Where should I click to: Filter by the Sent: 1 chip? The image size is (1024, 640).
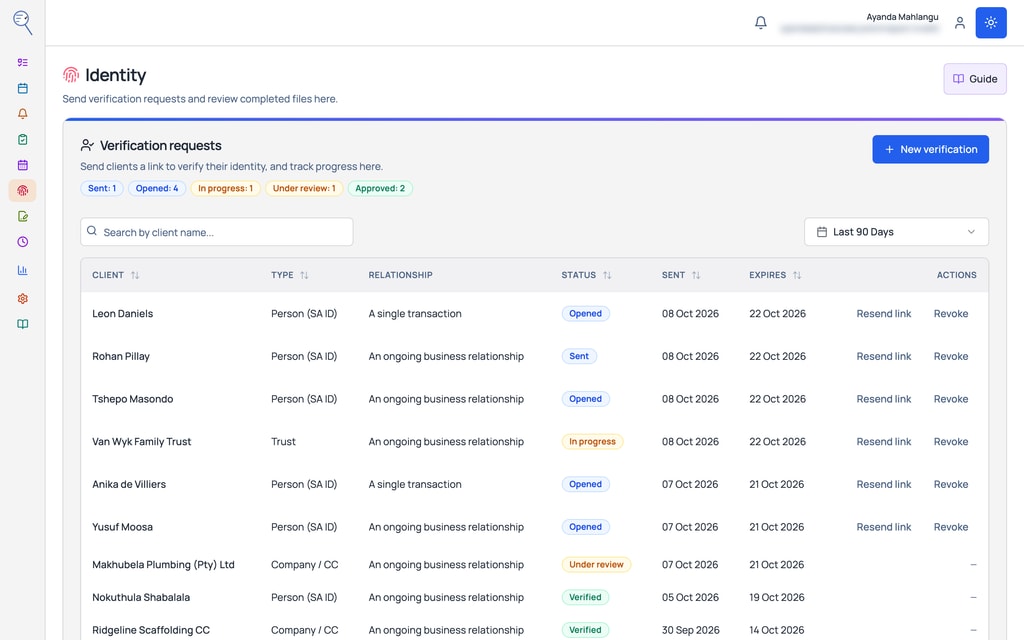click(102, 188)
